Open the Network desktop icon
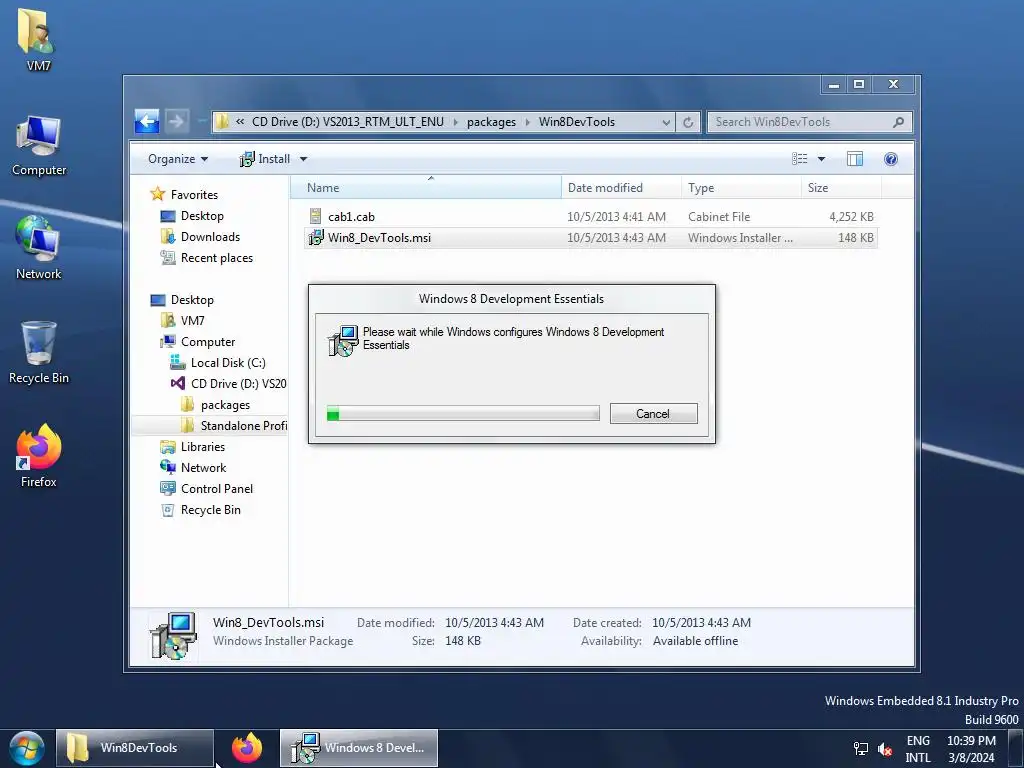1024x768 pixels. [39, 249]
